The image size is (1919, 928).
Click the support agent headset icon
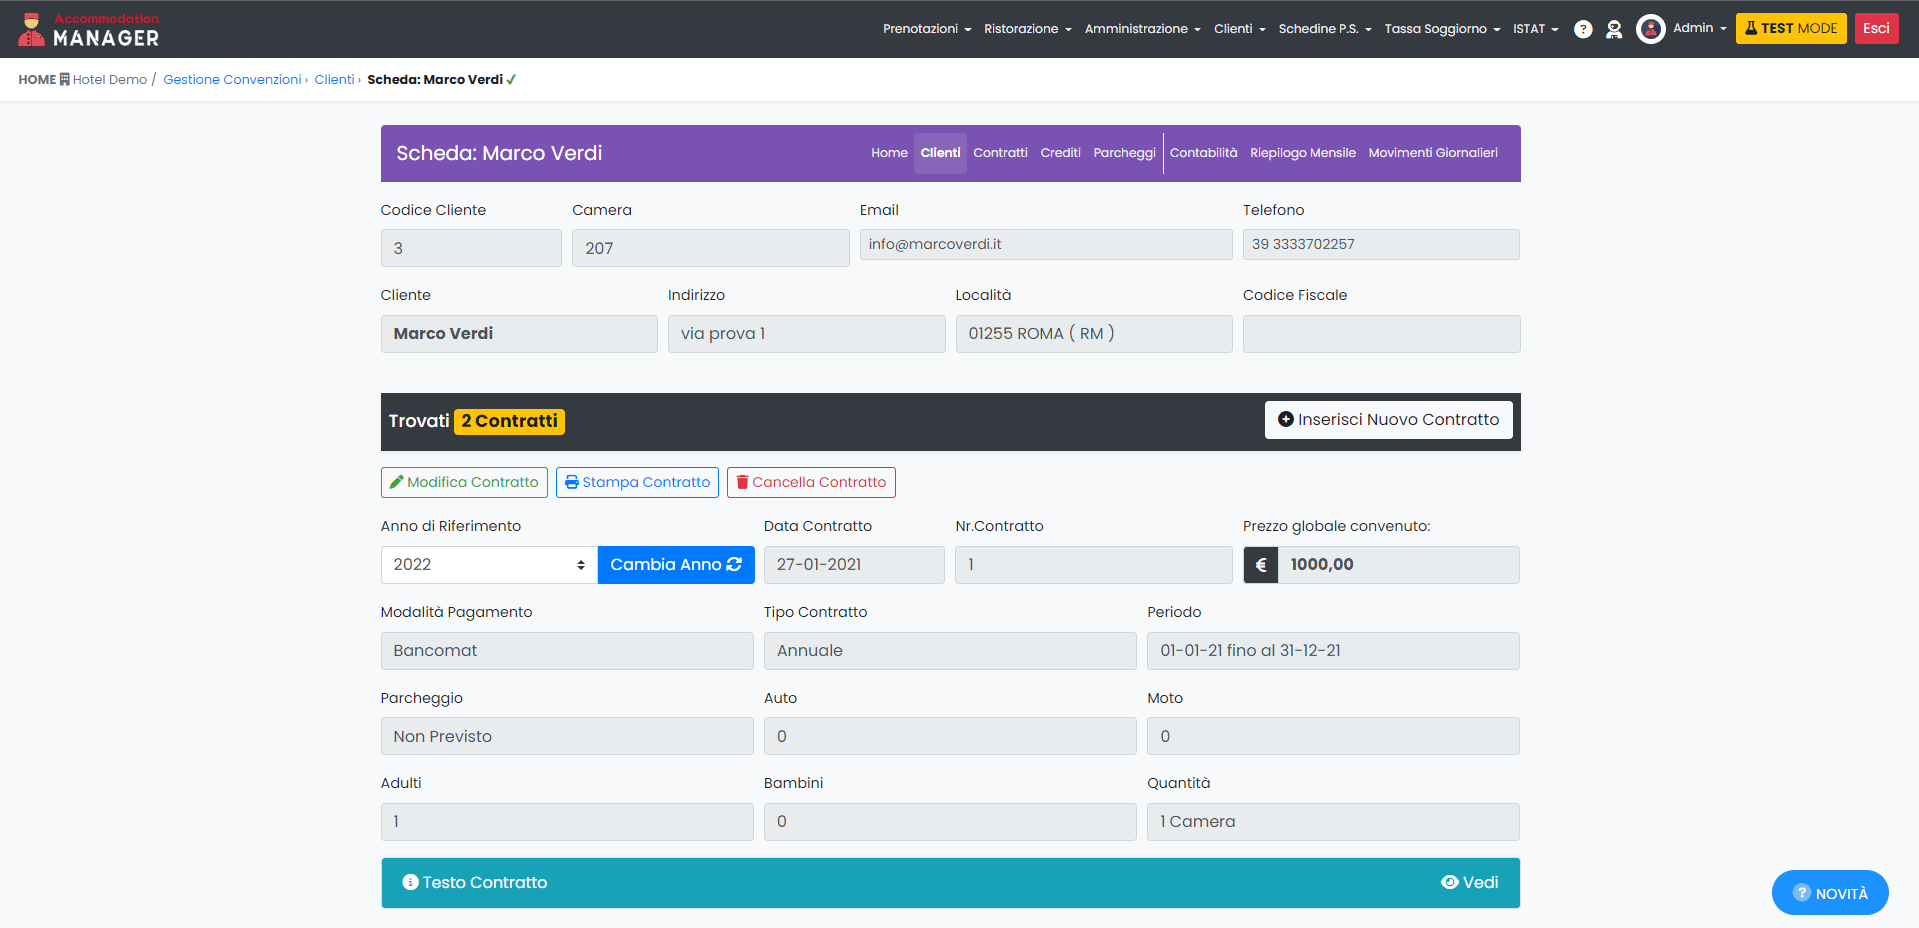pos(1613,29)
